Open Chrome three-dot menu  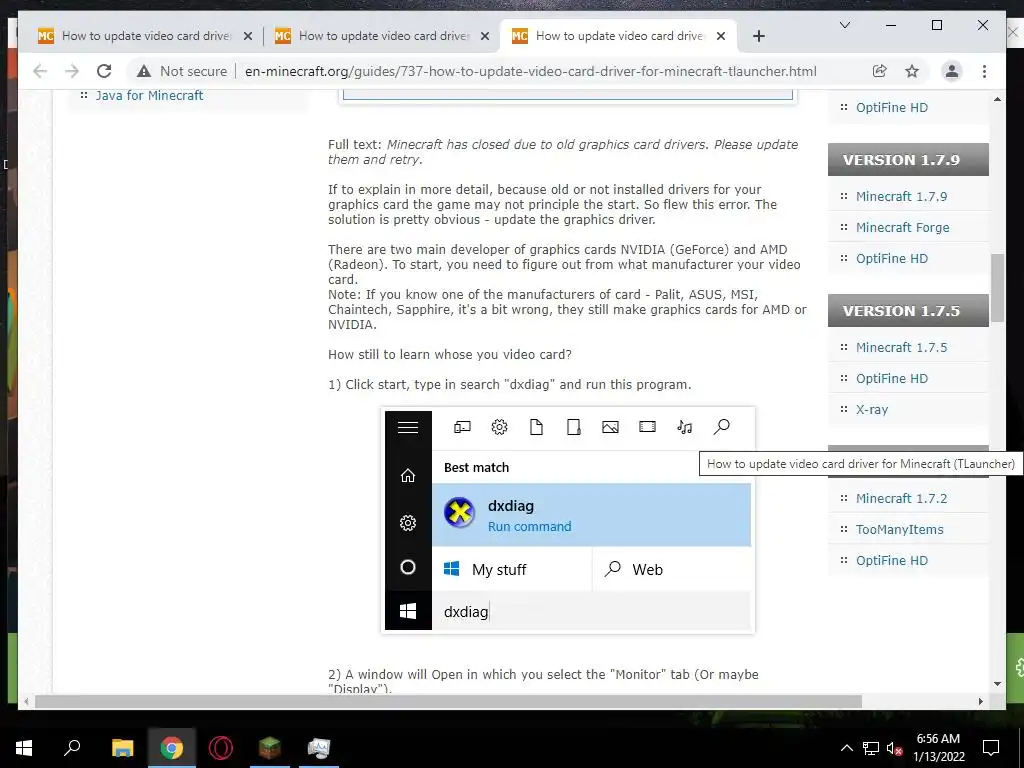pos(984,71)
